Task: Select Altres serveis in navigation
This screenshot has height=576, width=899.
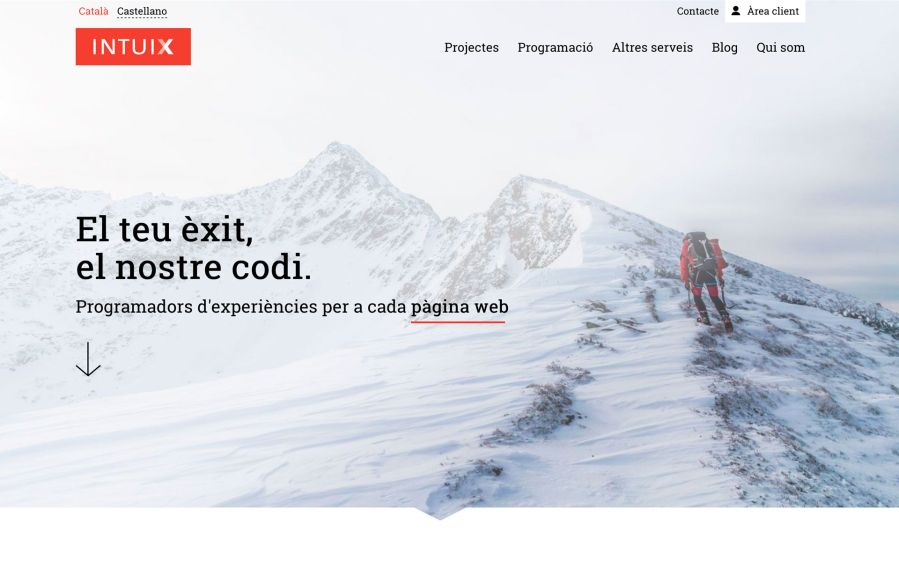Action: [652, 48]
